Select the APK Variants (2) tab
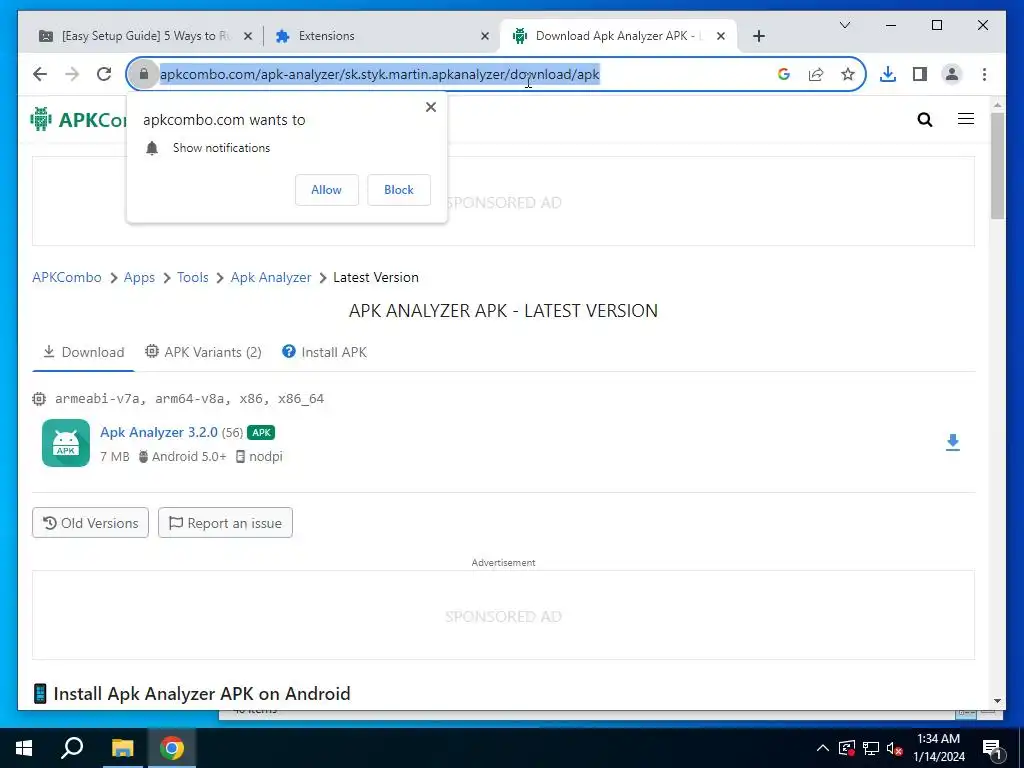The image size is (1024, 768). click(x=203, y=352)
